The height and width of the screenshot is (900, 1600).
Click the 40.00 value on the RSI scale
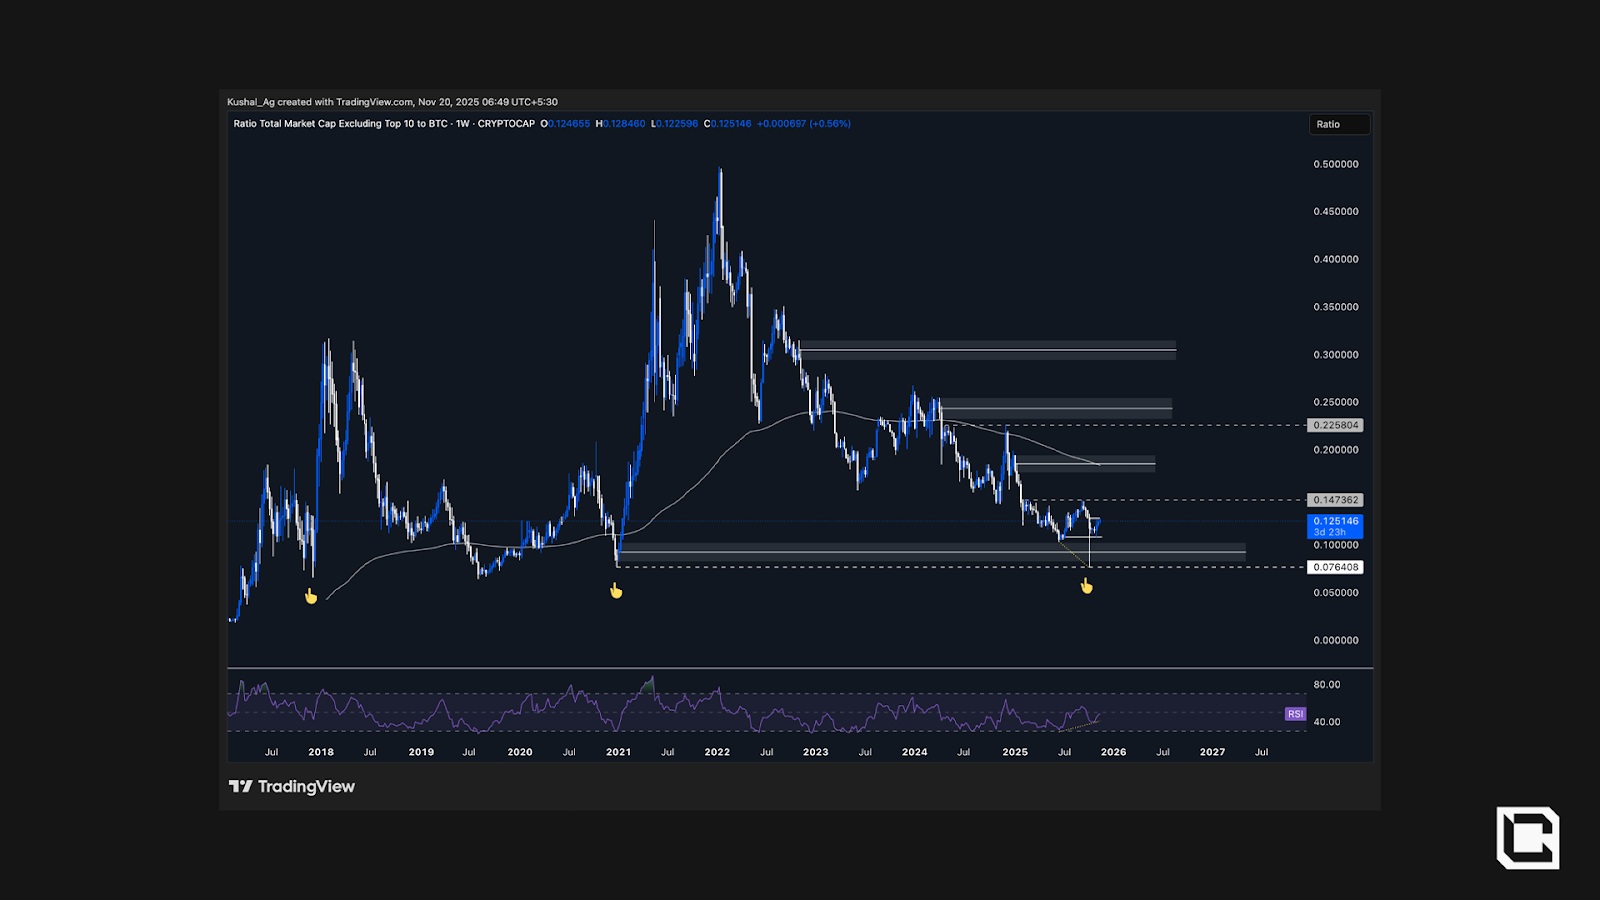point(1327,722)
